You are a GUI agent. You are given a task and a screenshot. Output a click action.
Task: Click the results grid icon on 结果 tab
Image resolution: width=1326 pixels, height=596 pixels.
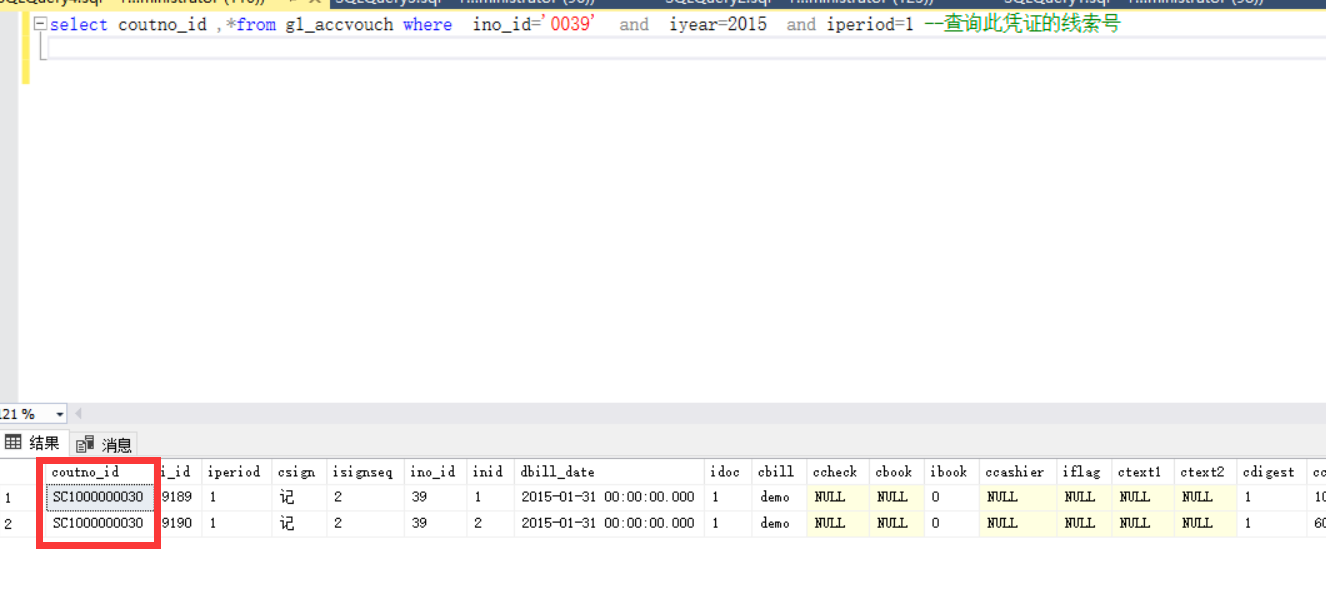pos(13,443)
